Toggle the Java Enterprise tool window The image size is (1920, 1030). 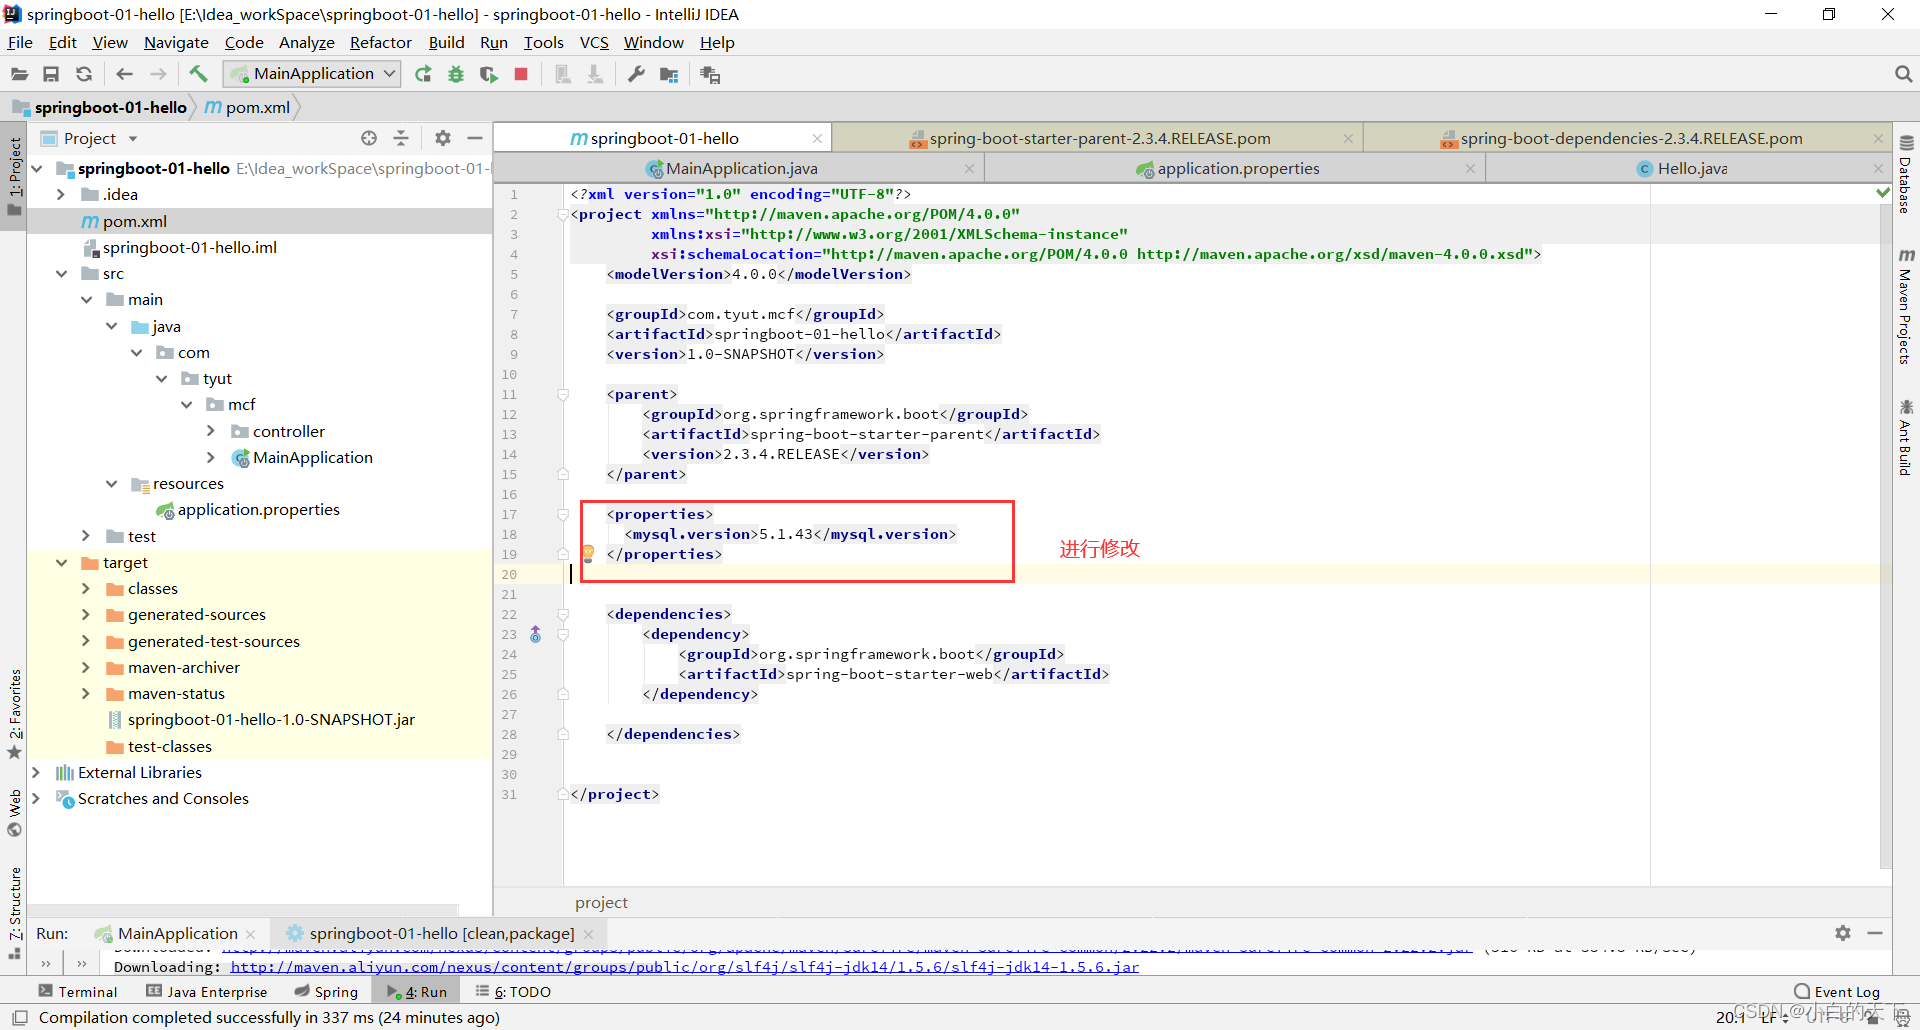click(x=207, y=992)
